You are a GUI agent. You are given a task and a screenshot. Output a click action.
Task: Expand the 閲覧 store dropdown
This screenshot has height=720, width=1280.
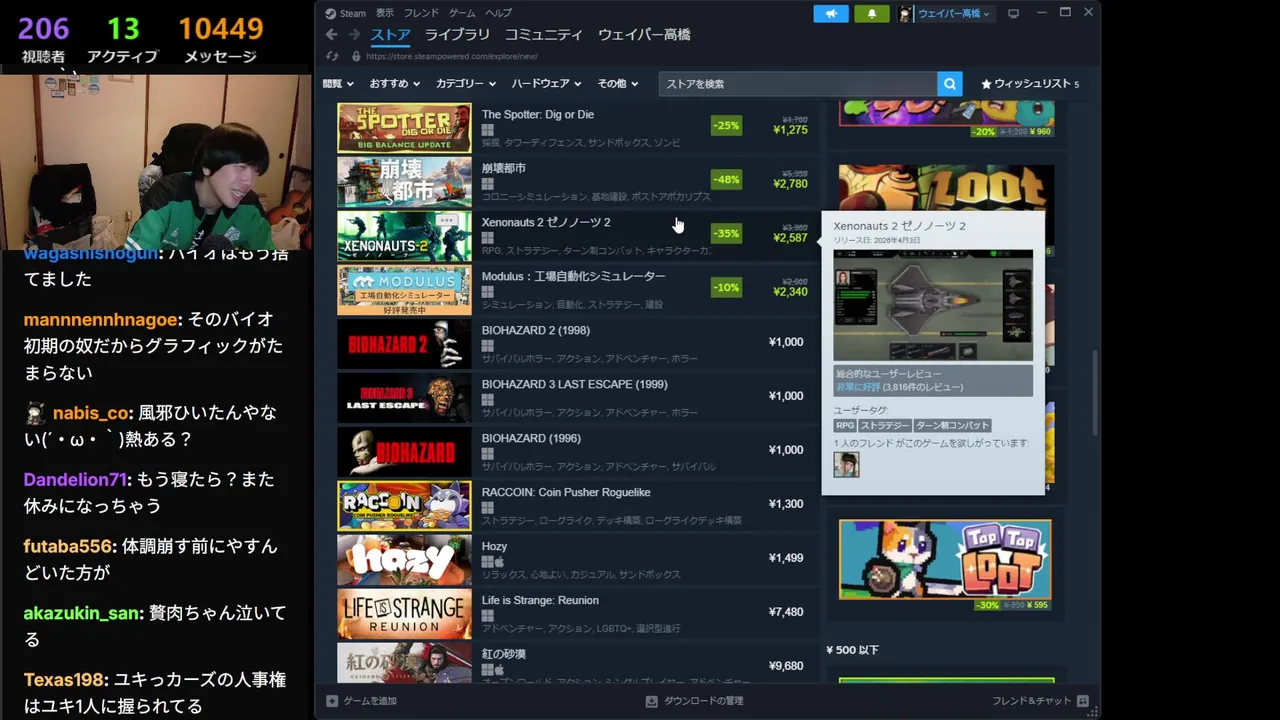[338, 84]
